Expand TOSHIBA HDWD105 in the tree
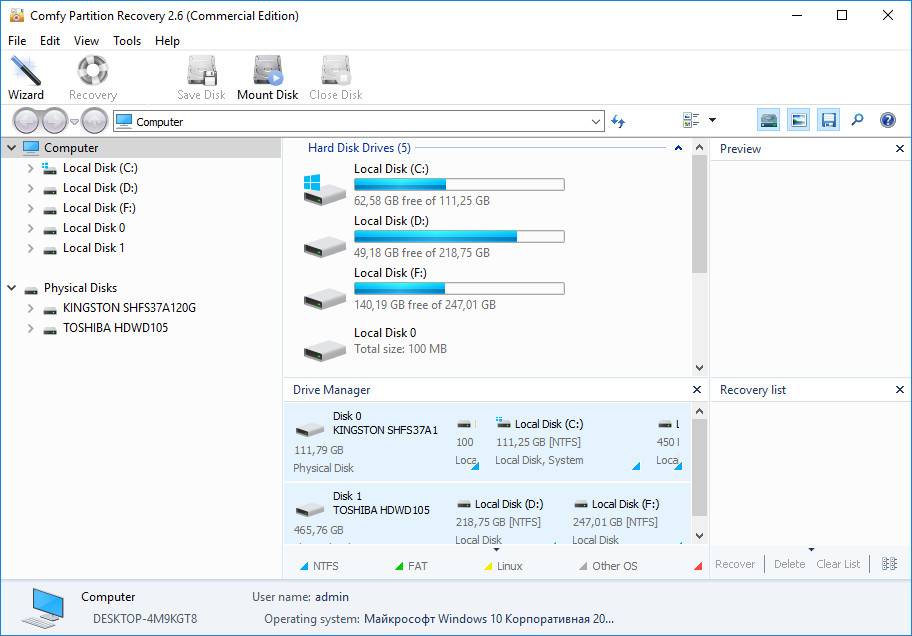 pyautogui.click(x=30, y=328)
